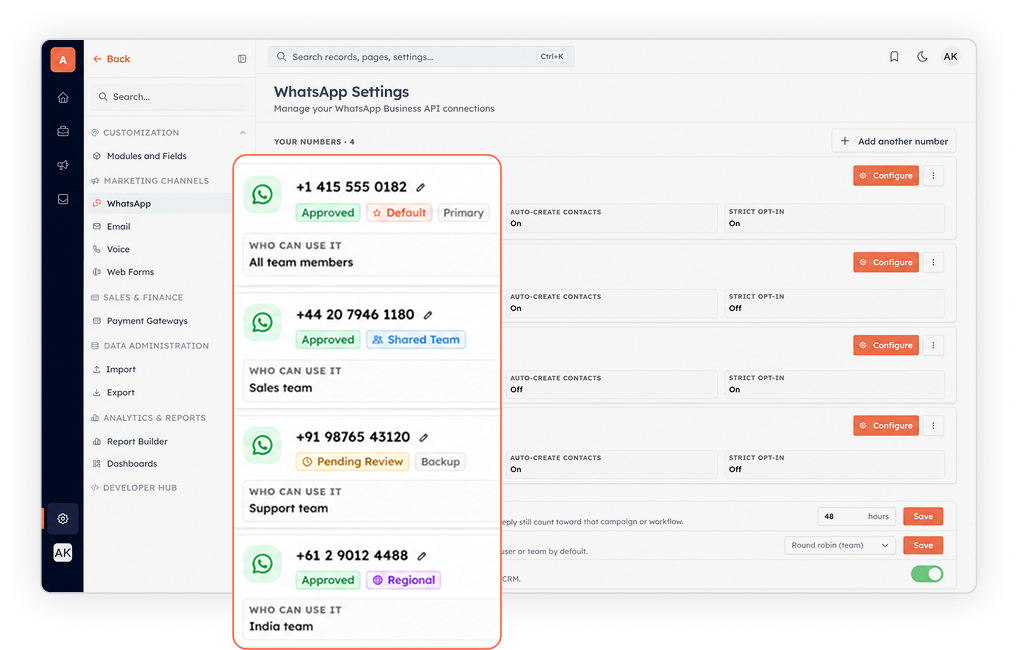Configure the third number

pos(886,345)
